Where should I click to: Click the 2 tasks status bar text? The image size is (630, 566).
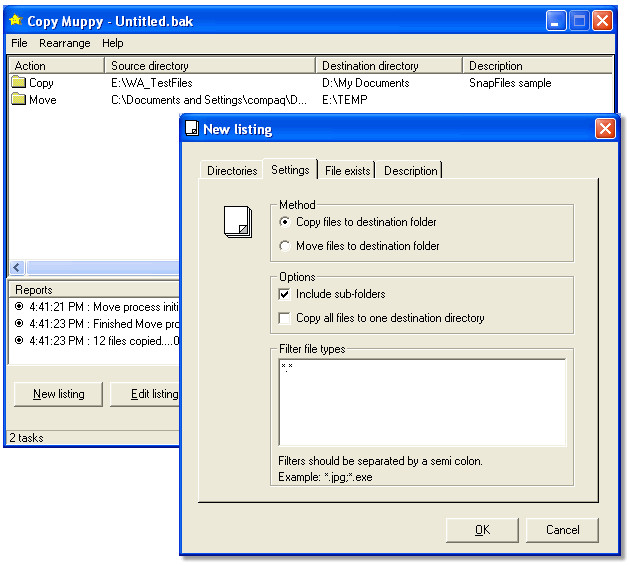[x=26, y=437]
